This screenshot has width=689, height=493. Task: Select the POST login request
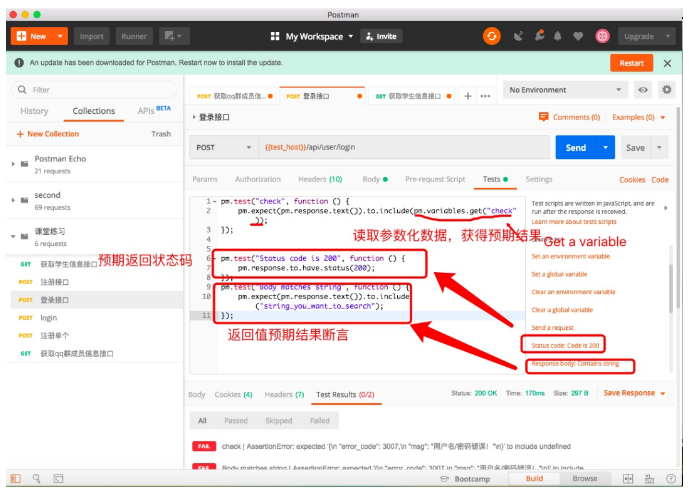tap(94, 318)
